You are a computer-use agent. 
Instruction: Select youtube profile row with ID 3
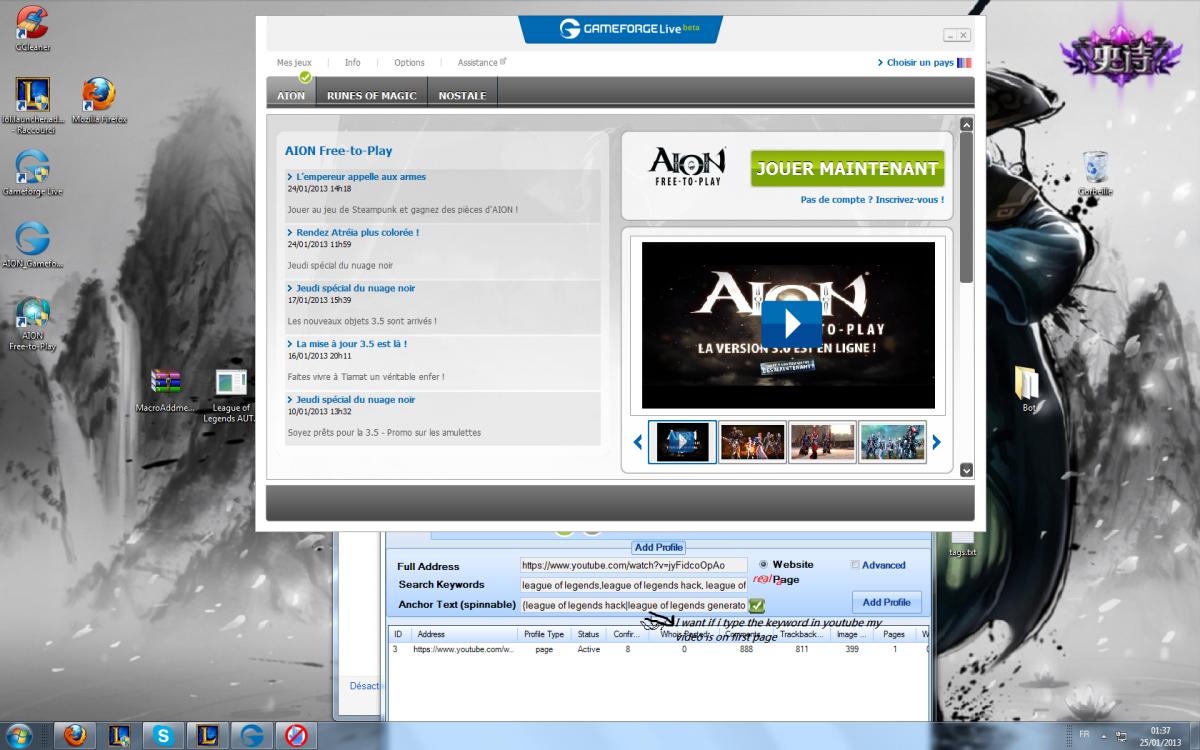[x=660, y=650]
